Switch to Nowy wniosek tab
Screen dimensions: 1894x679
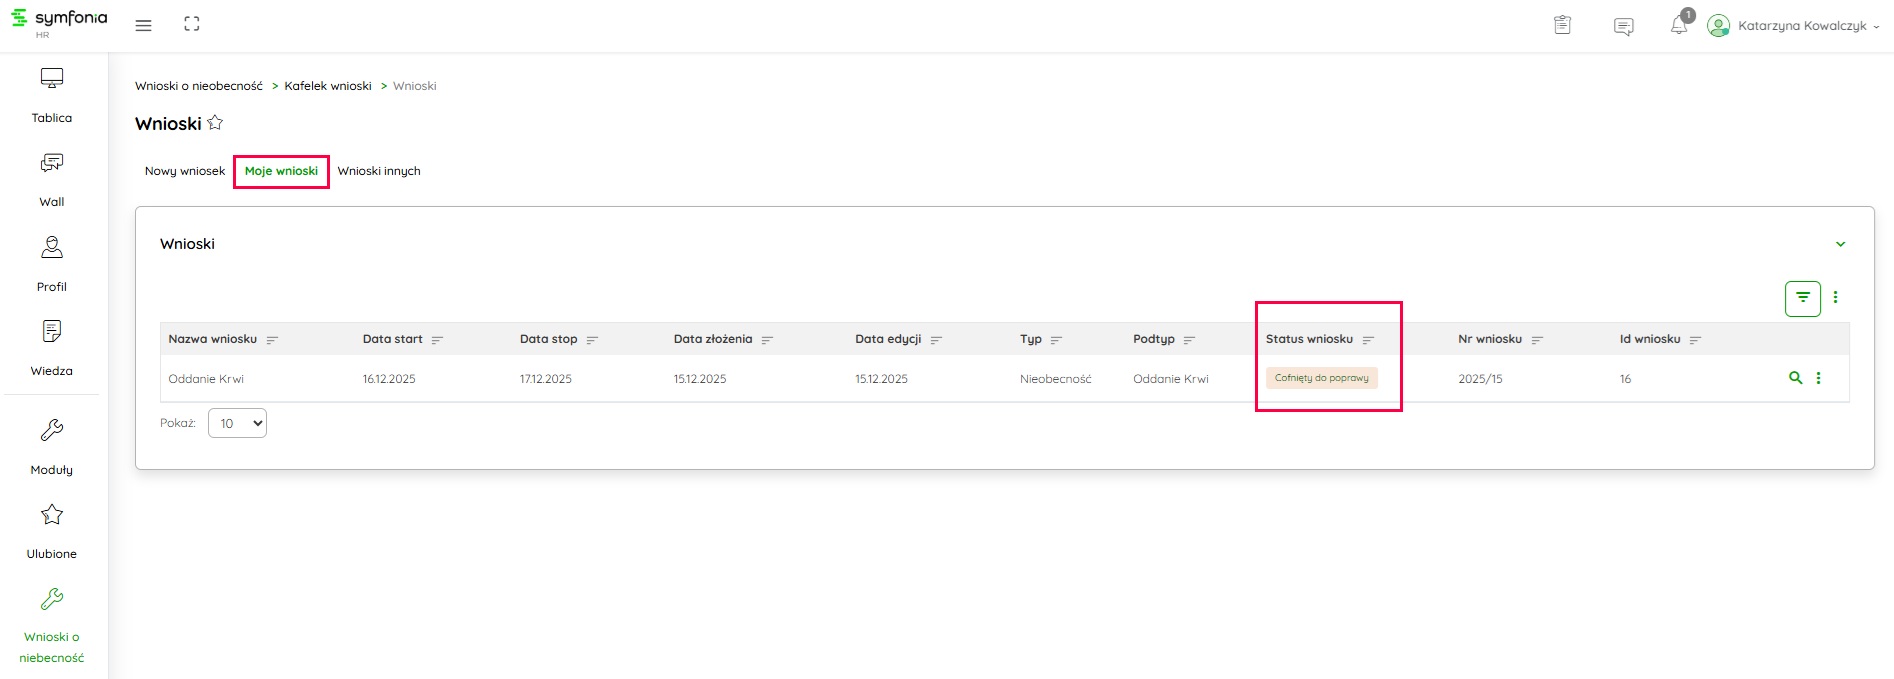coord(185,171)
